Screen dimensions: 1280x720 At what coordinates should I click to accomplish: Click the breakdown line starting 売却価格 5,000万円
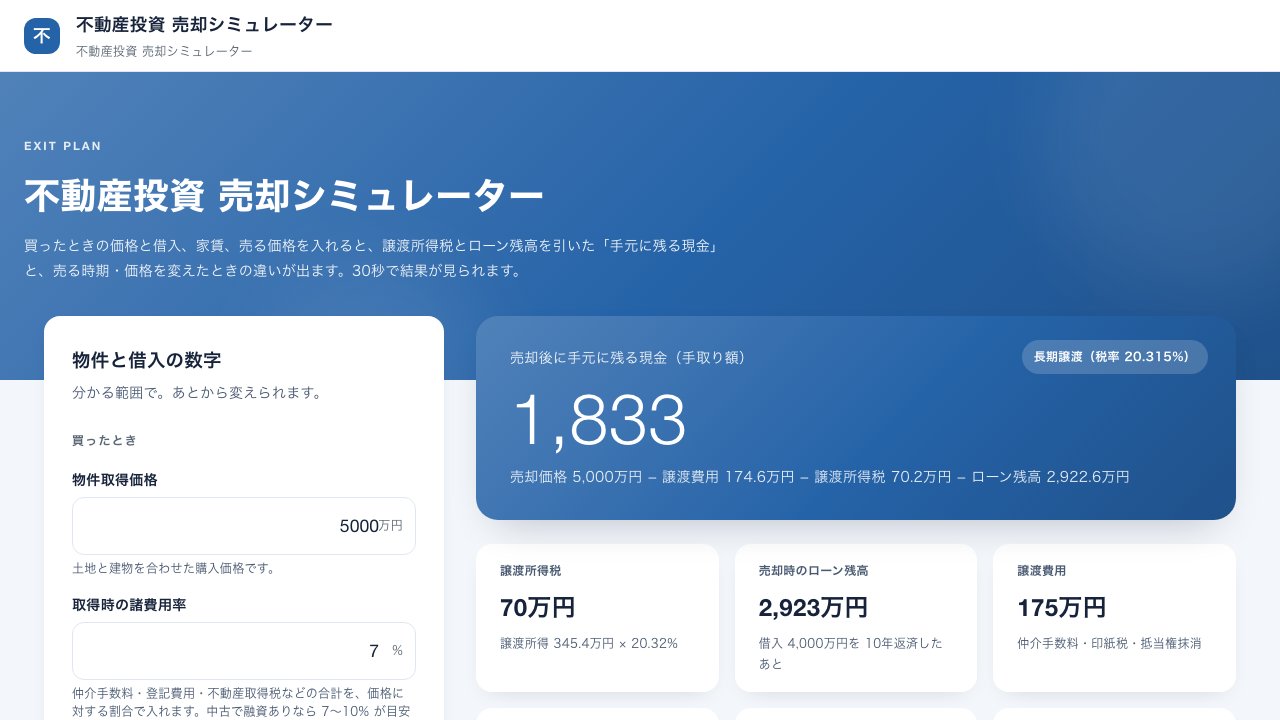point(819,477)
